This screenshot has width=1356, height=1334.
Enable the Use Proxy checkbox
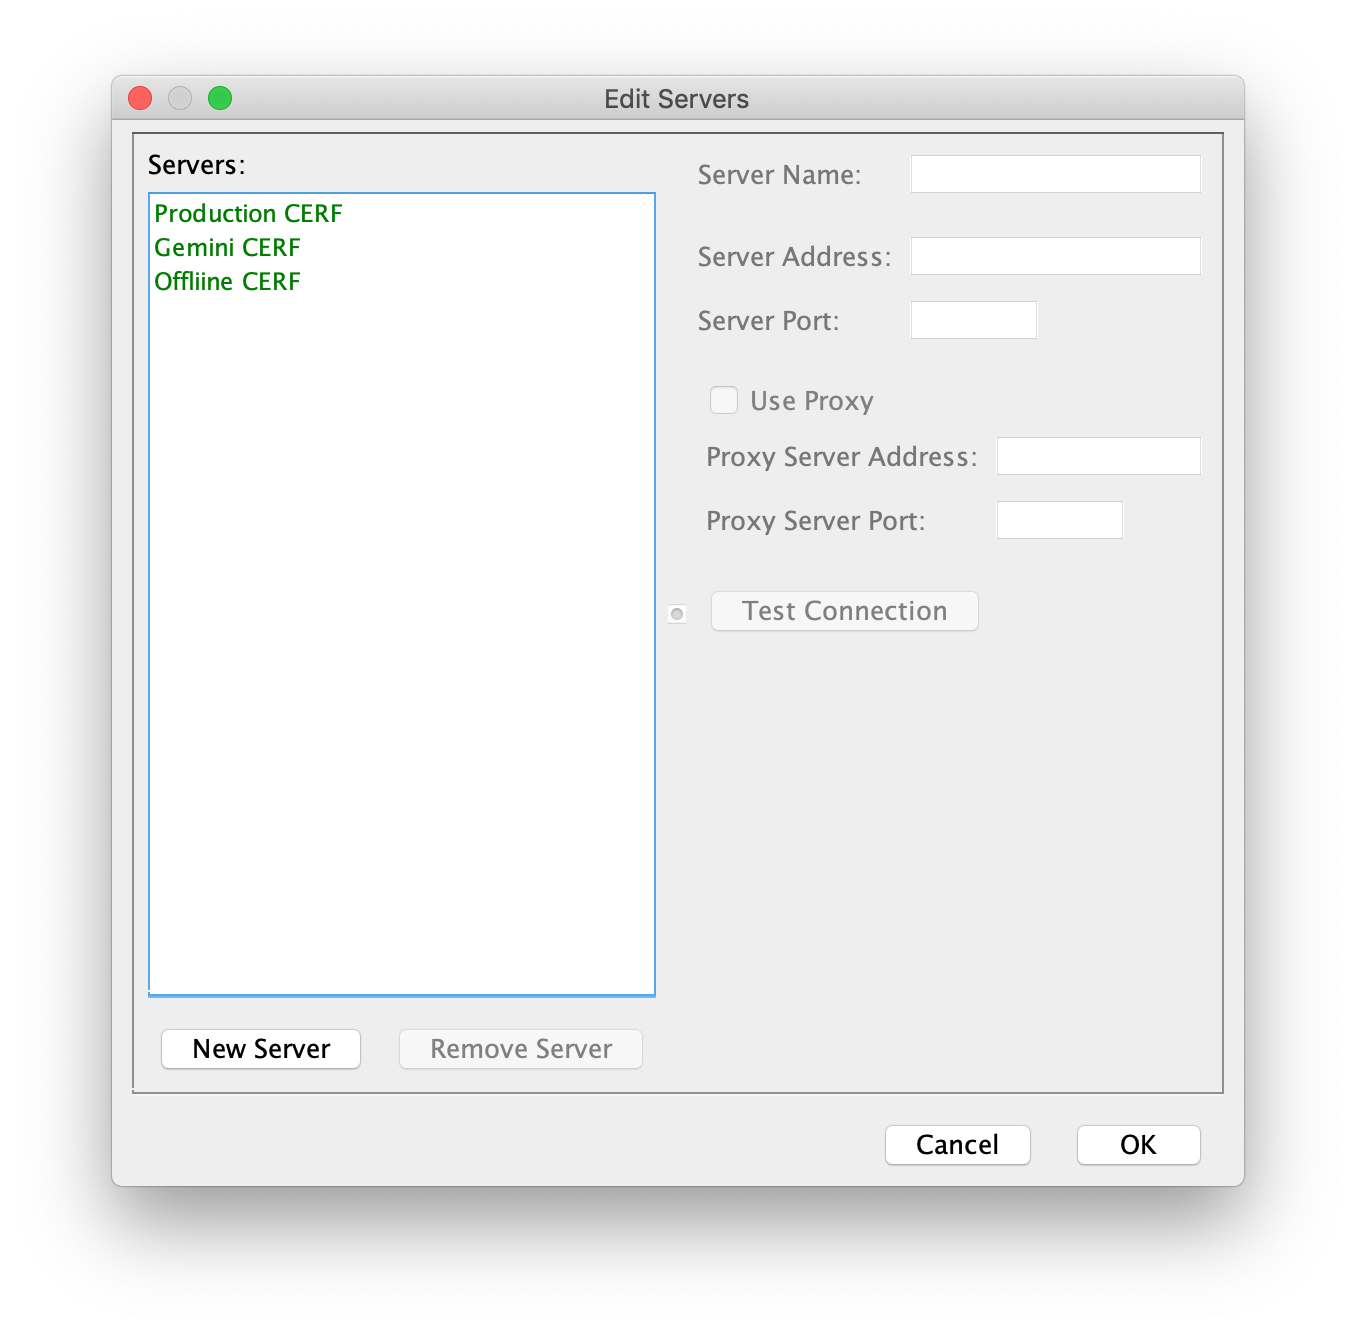click(724, 401)
